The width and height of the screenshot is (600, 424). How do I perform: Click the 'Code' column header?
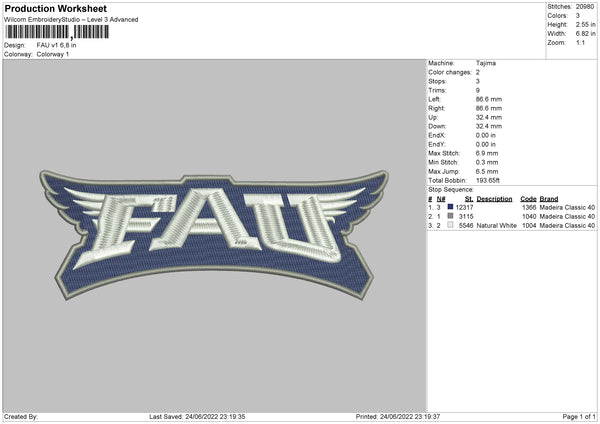point(528,199)
